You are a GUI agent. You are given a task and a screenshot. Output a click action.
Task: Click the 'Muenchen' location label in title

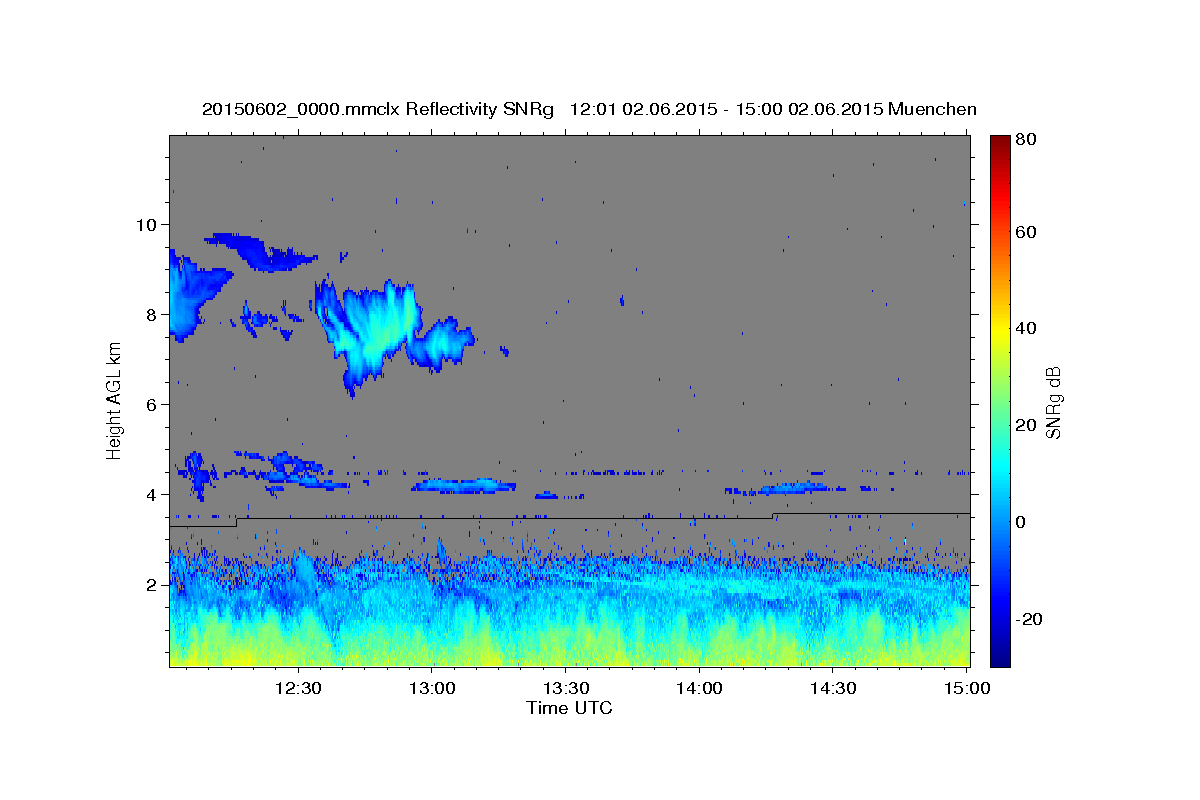[x=932, y=109]
